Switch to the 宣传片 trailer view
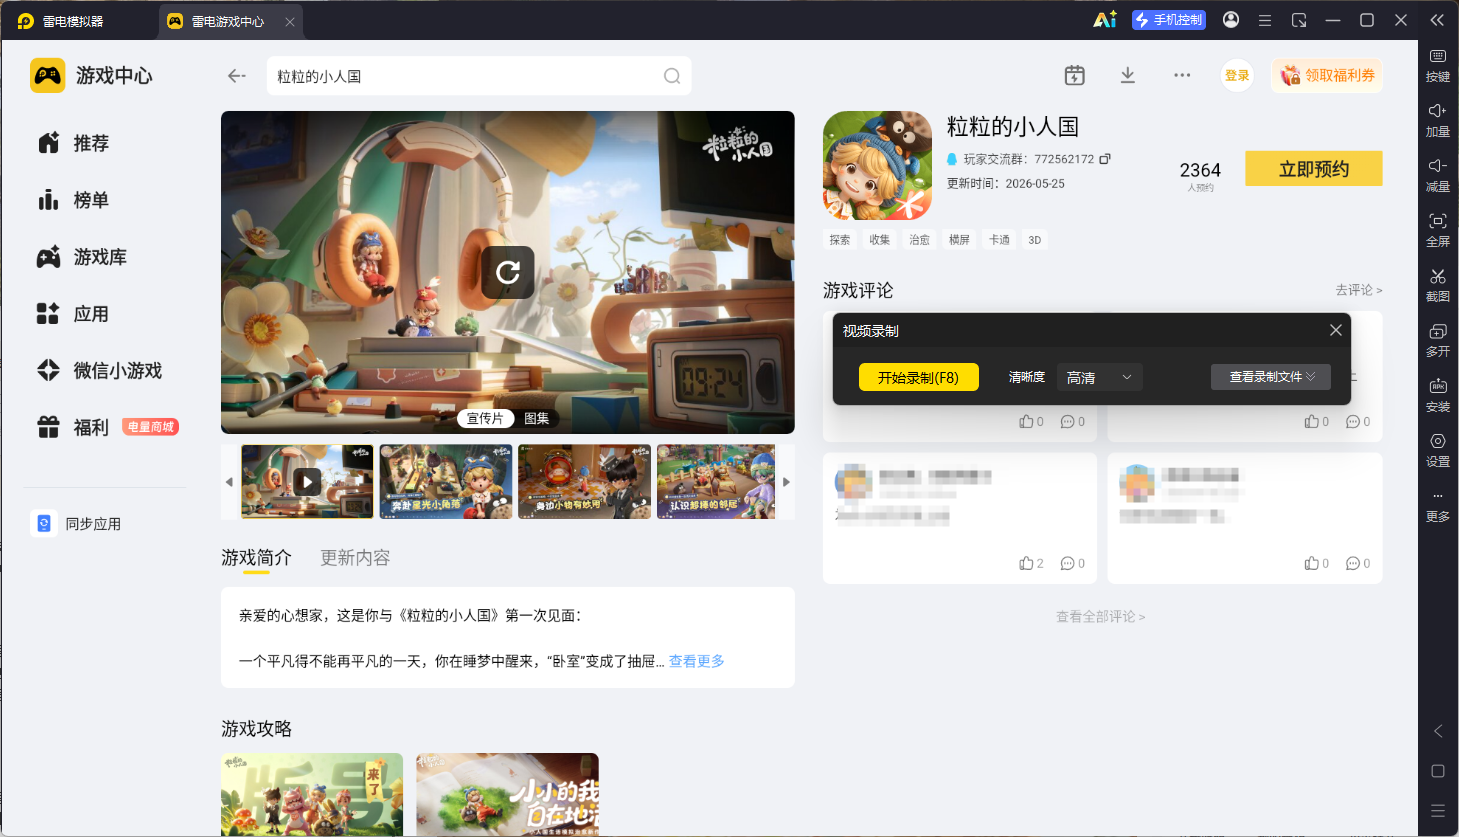This screenshot has height=837, width=1459. 485,418
